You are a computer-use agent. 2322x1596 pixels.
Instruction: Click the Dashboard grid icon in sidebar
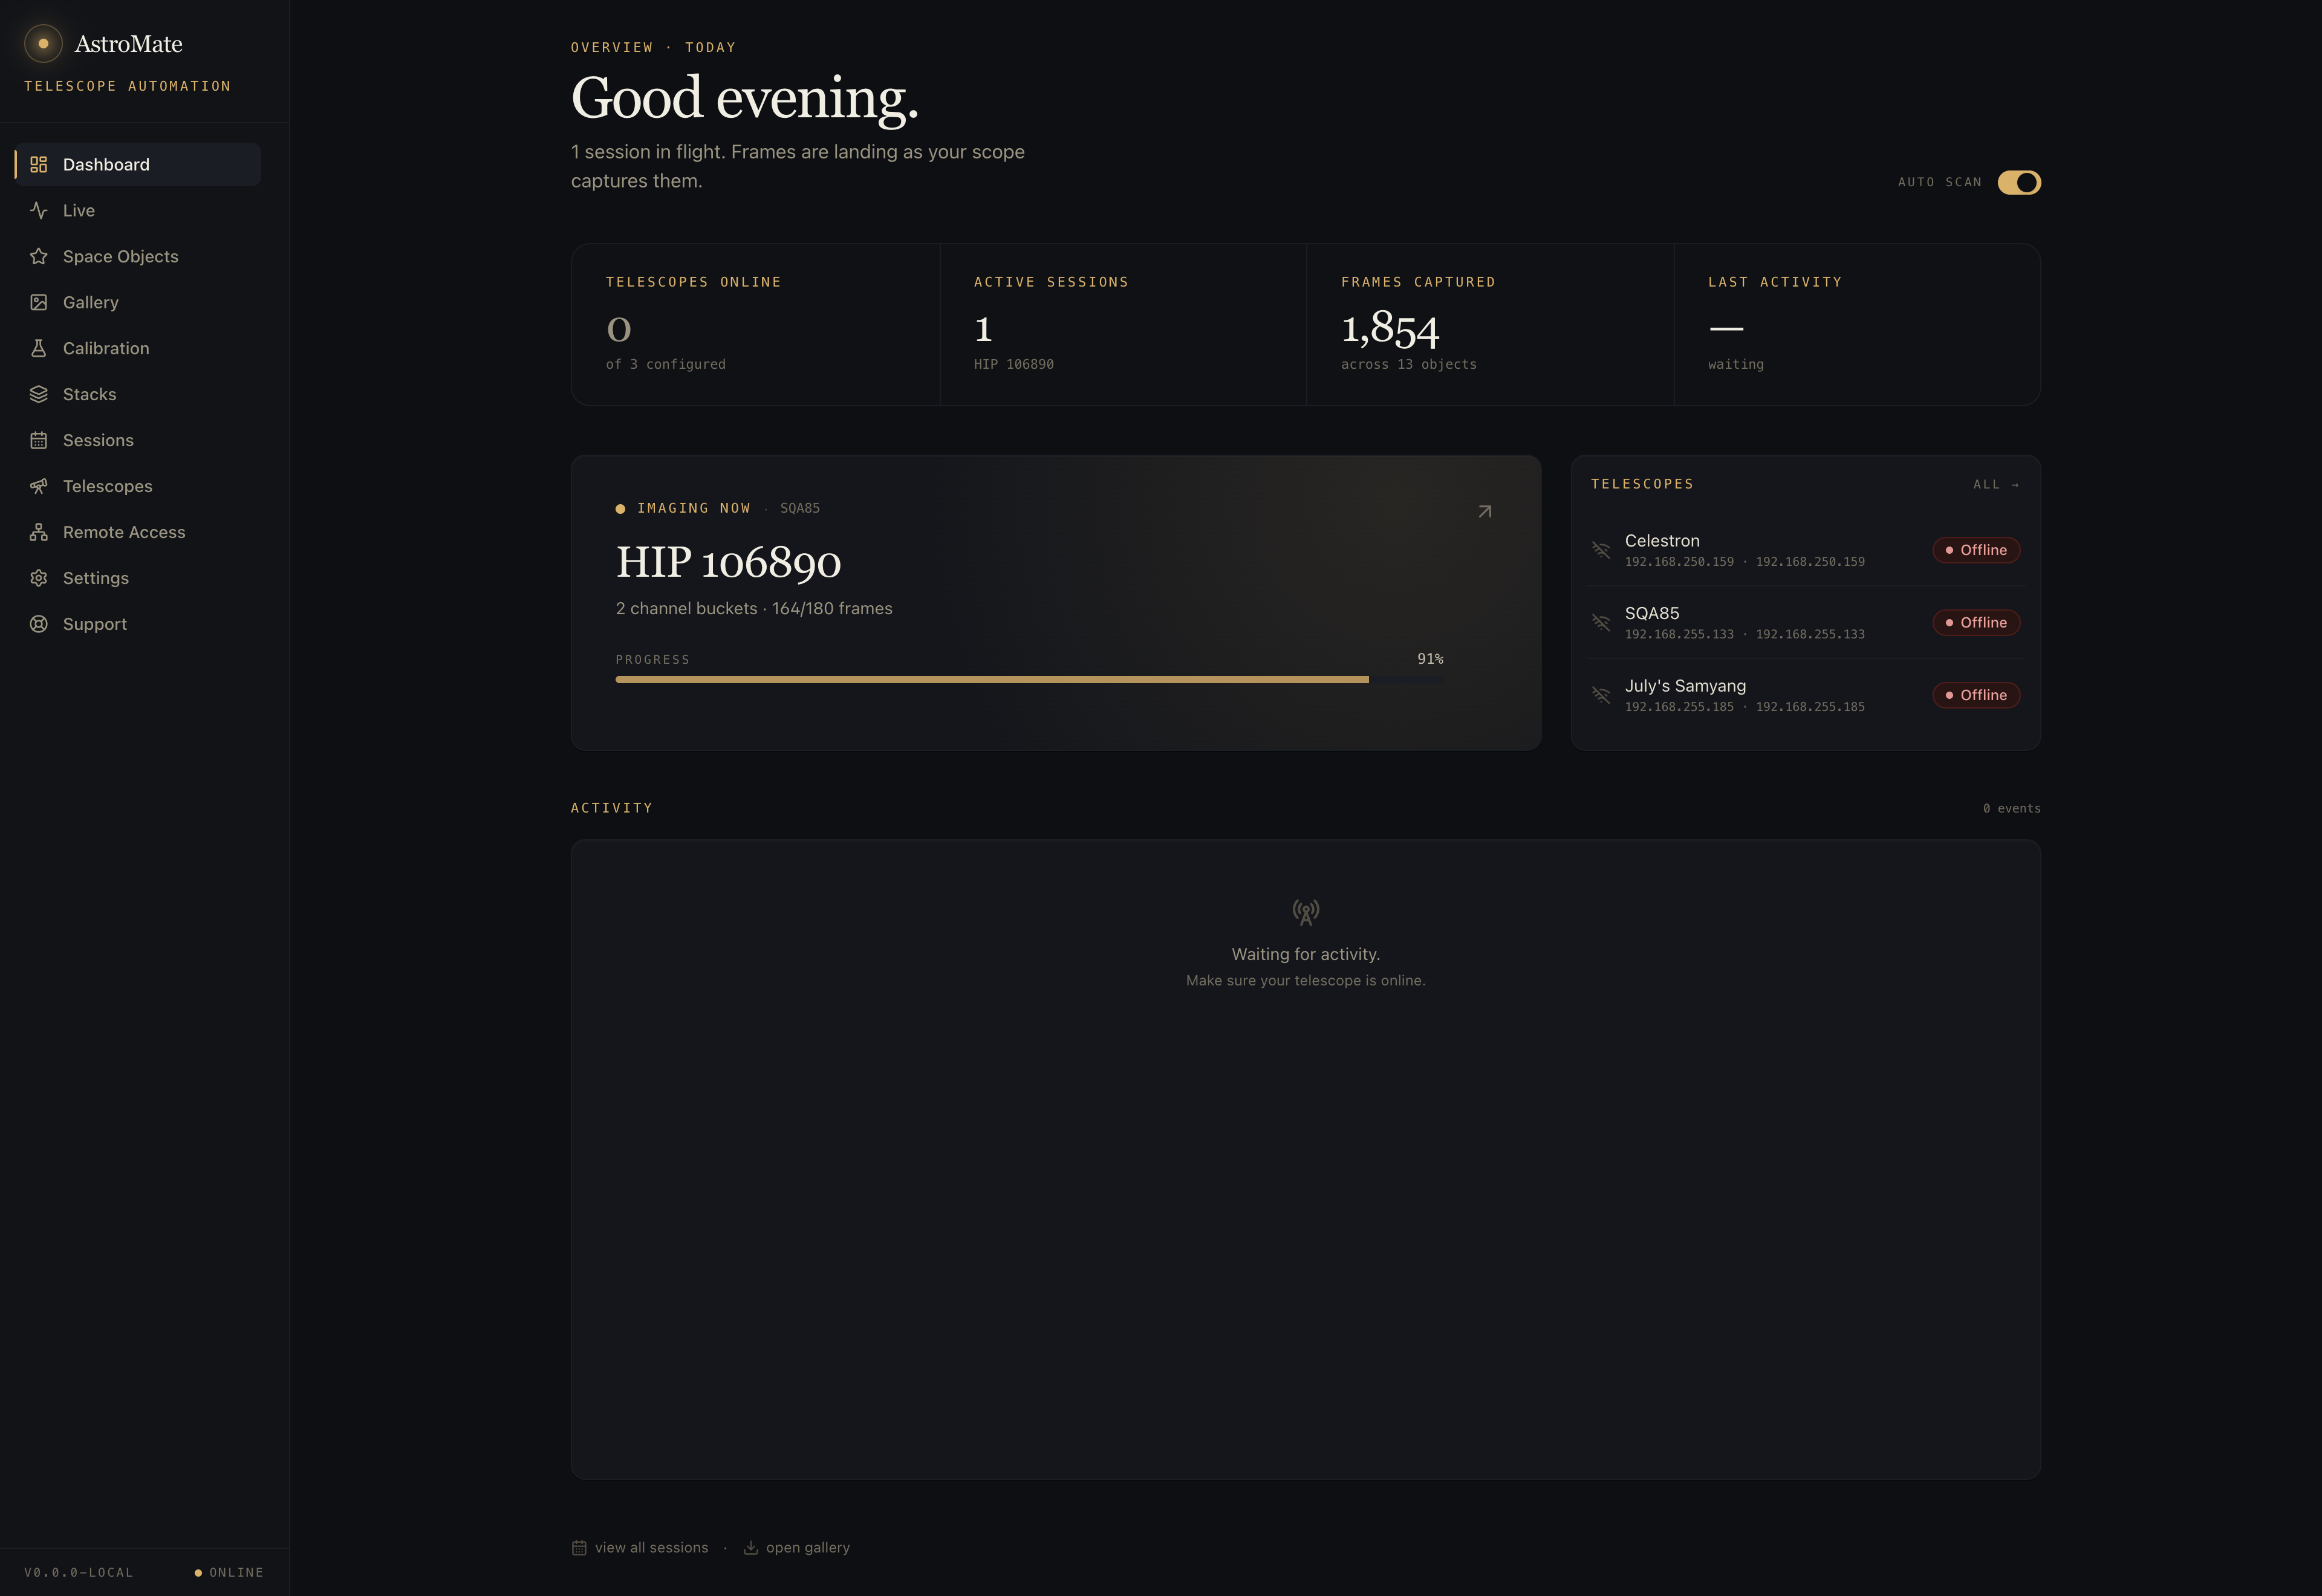click(39, 164)
